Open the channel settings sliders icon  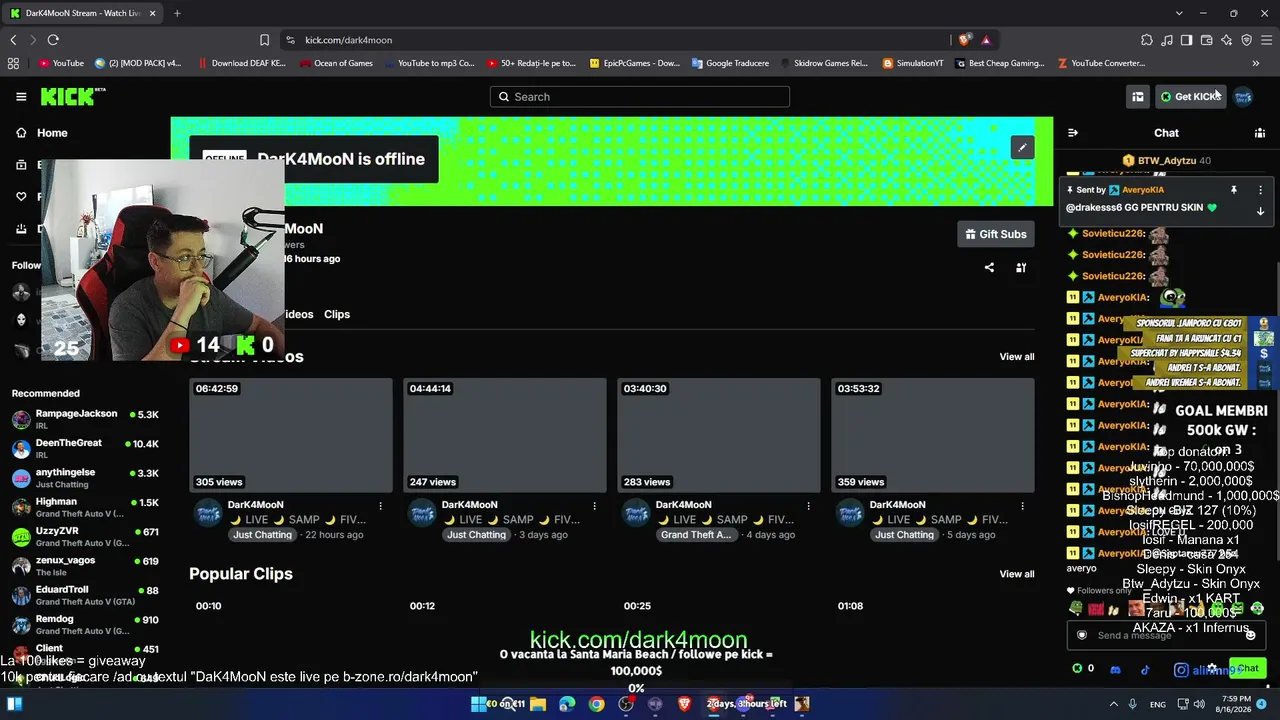(x=1021, y=268)
